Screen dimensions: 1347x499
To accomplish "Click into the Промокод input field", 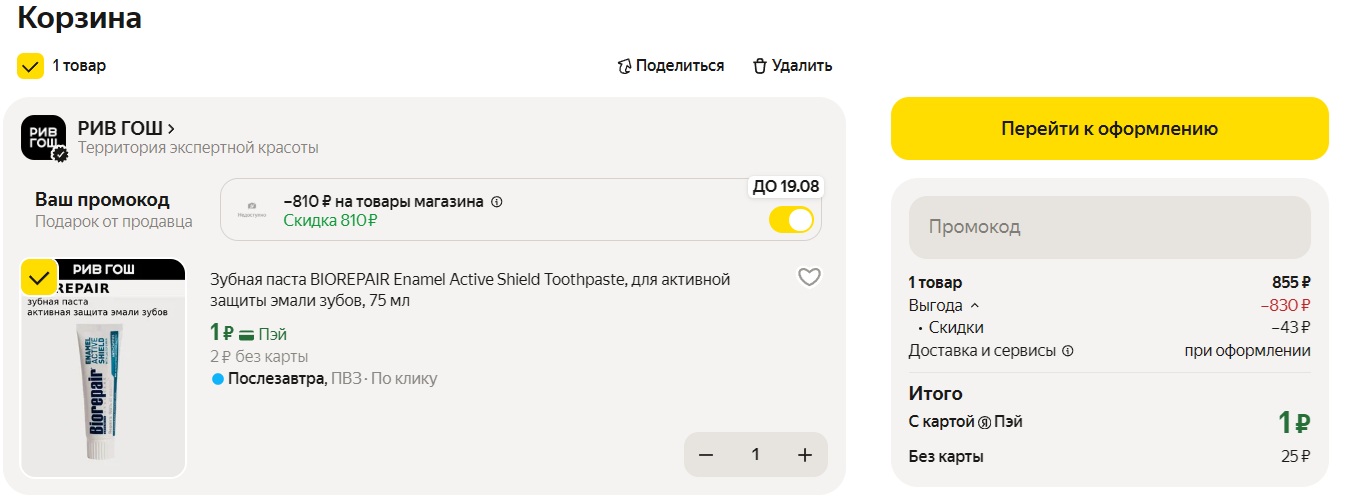I will coord(1110,227).
